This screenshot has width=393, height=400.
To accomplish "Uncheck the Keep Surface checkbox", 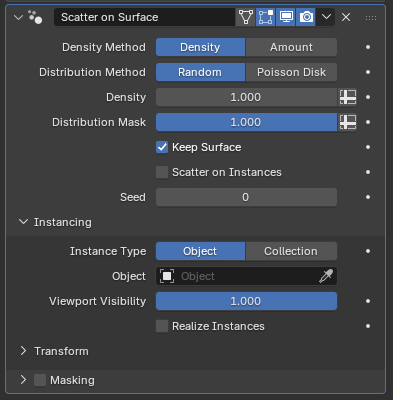I will 162,147.
